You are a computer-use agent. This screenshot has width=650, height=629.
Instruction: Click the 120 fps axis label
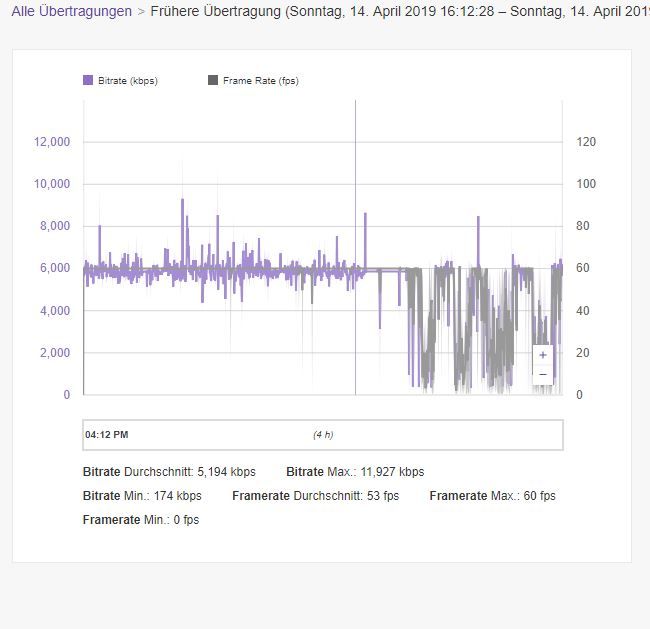point(586,142)
